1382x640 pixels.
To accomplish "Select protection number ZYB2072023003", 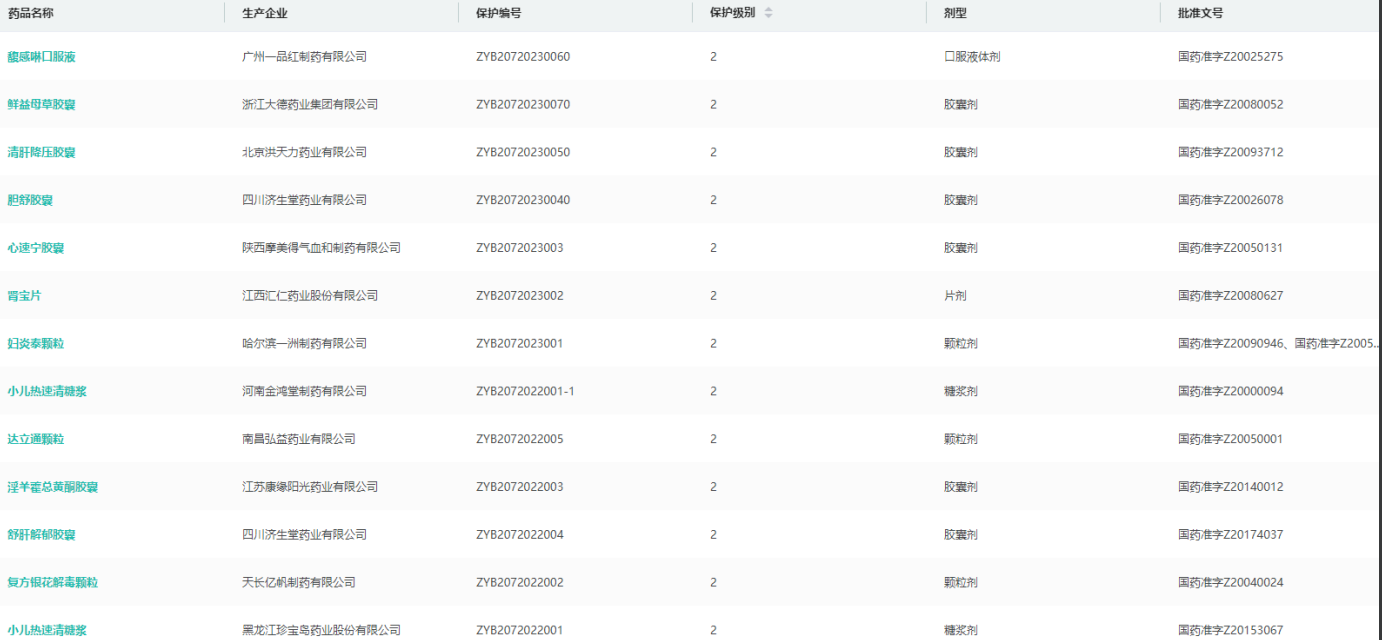I will (x=520, y=248).
